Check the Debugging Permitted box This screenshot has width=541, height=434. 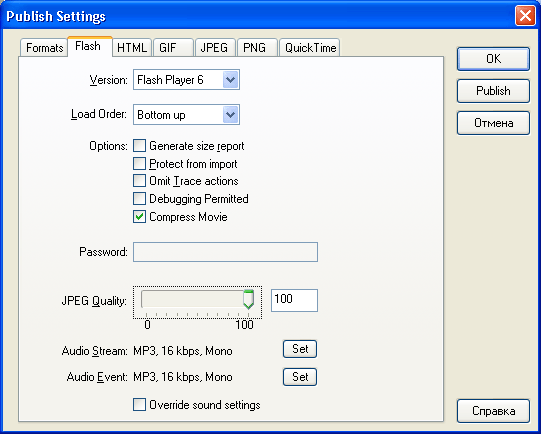point(139,198)
